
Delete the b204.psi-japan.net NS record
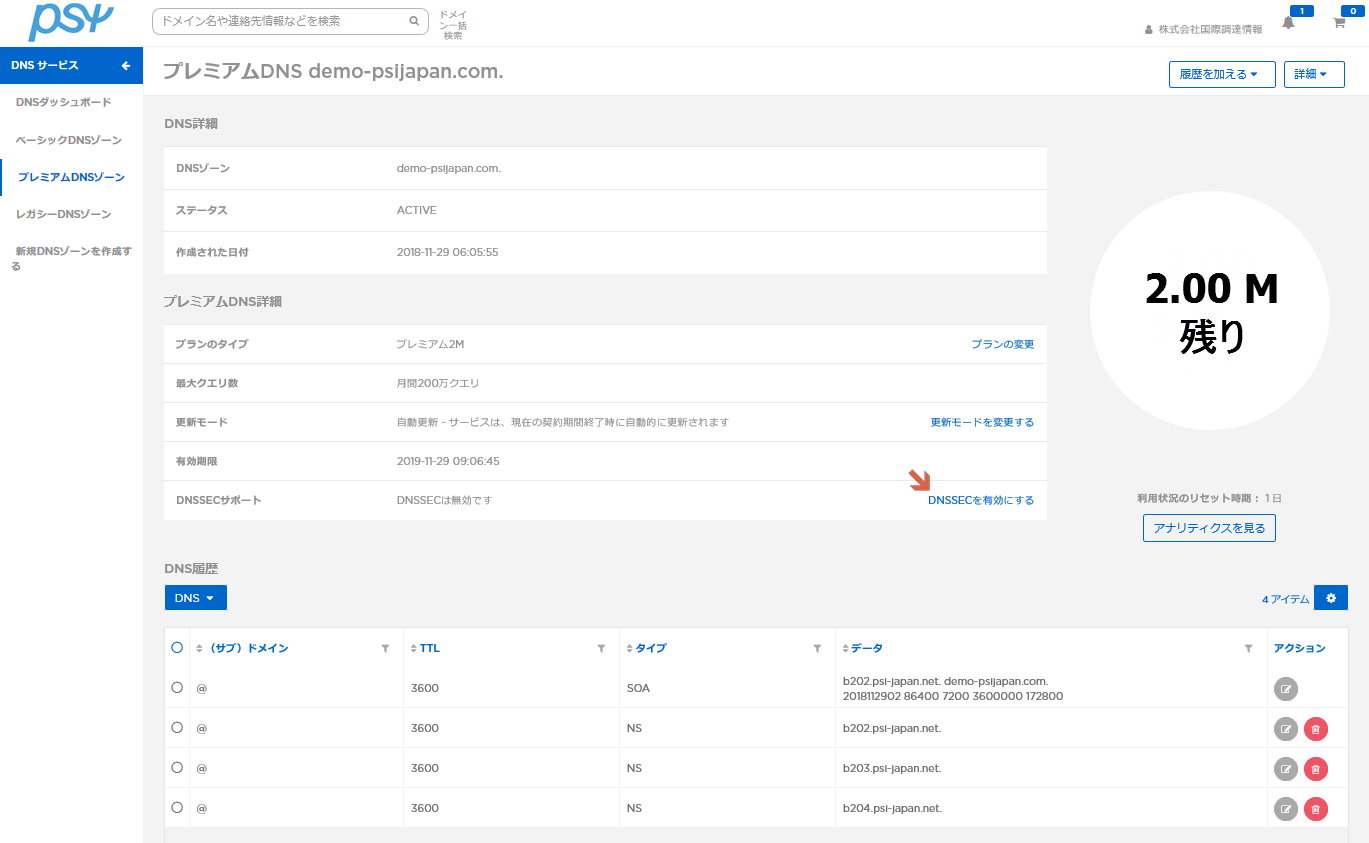tap(1316, 809)
